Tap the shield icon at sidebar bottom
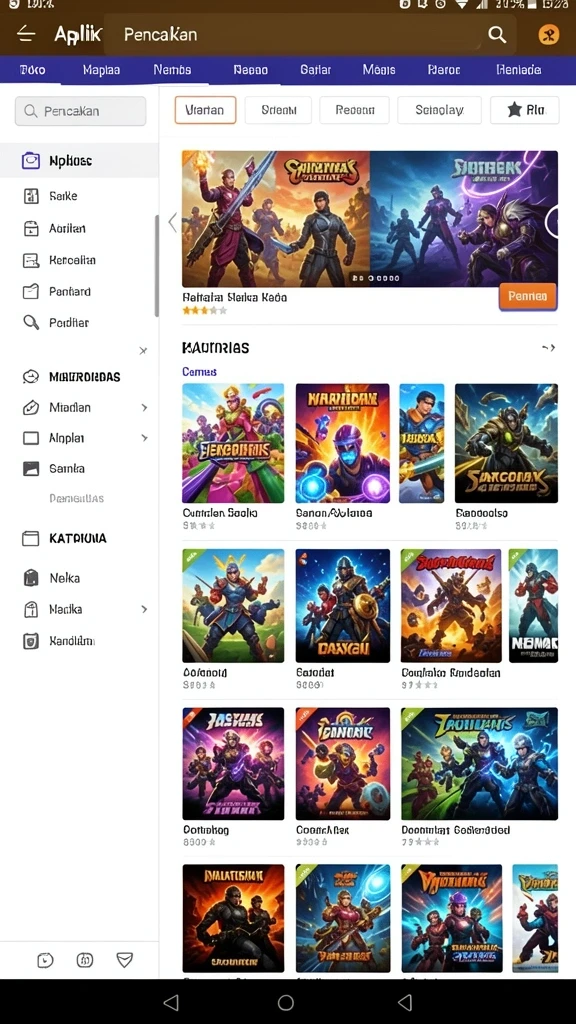Viewport: 576px width, 1024px height. coord(124,959)
